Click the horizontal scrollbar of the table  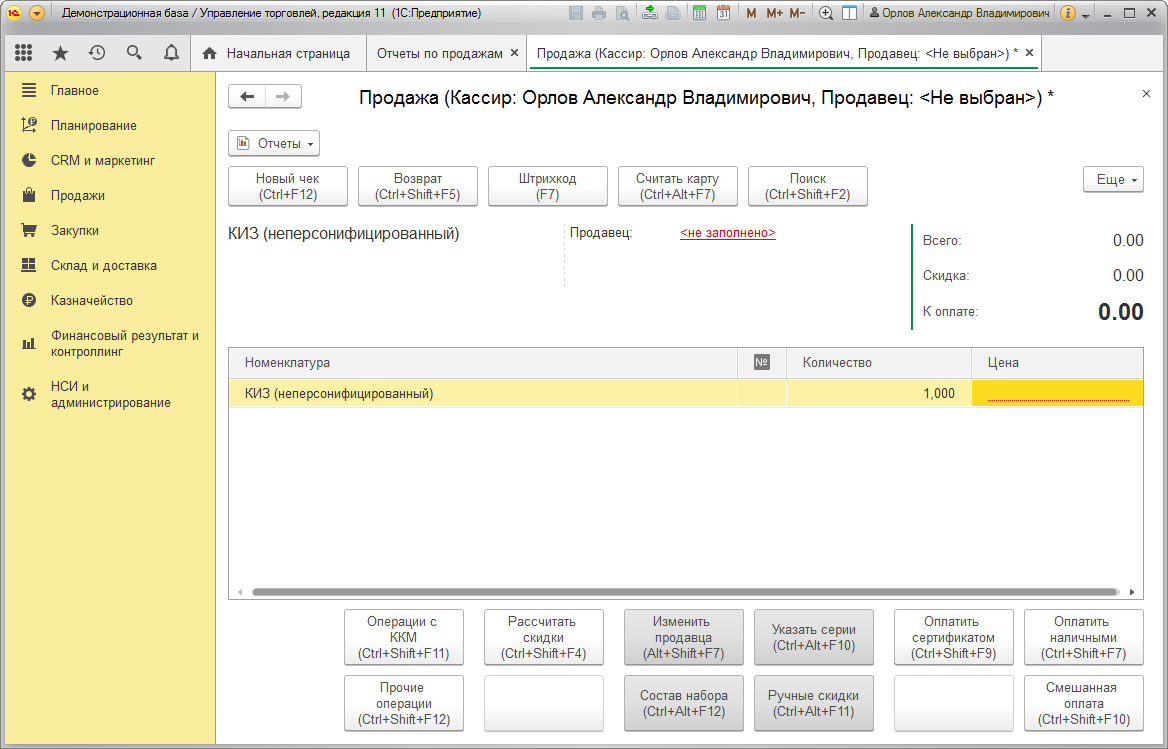pyautogui.click(x=685, y=592)
